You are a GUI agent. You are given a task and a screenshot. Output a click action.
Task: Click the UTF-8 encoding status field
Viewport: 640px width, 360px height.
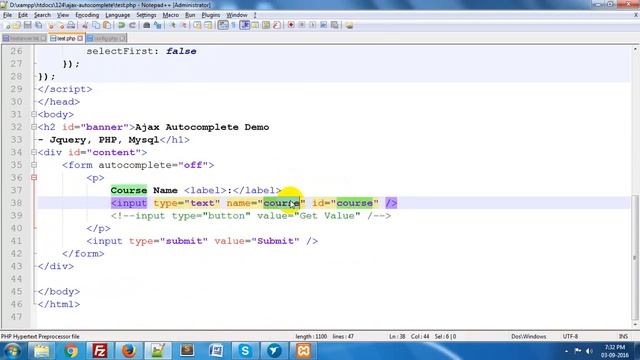click(x=570, y=336)
